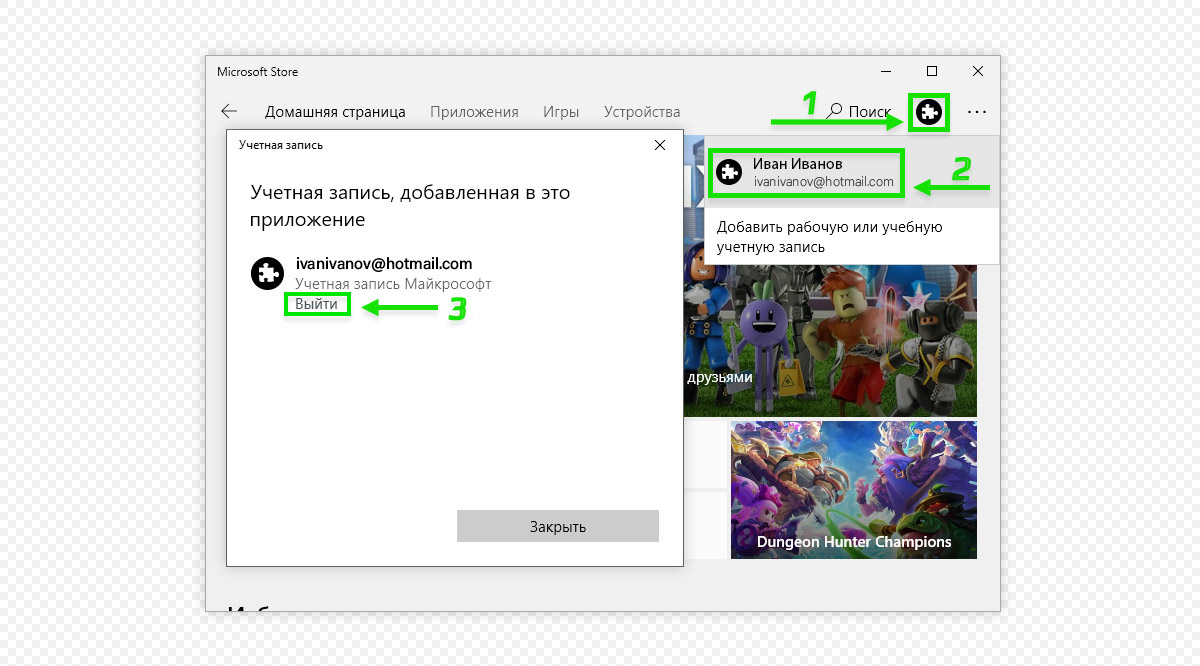Screen dimensions: 1200x666
Task: Close the Microsoft Store window
Action: point(977,71)
